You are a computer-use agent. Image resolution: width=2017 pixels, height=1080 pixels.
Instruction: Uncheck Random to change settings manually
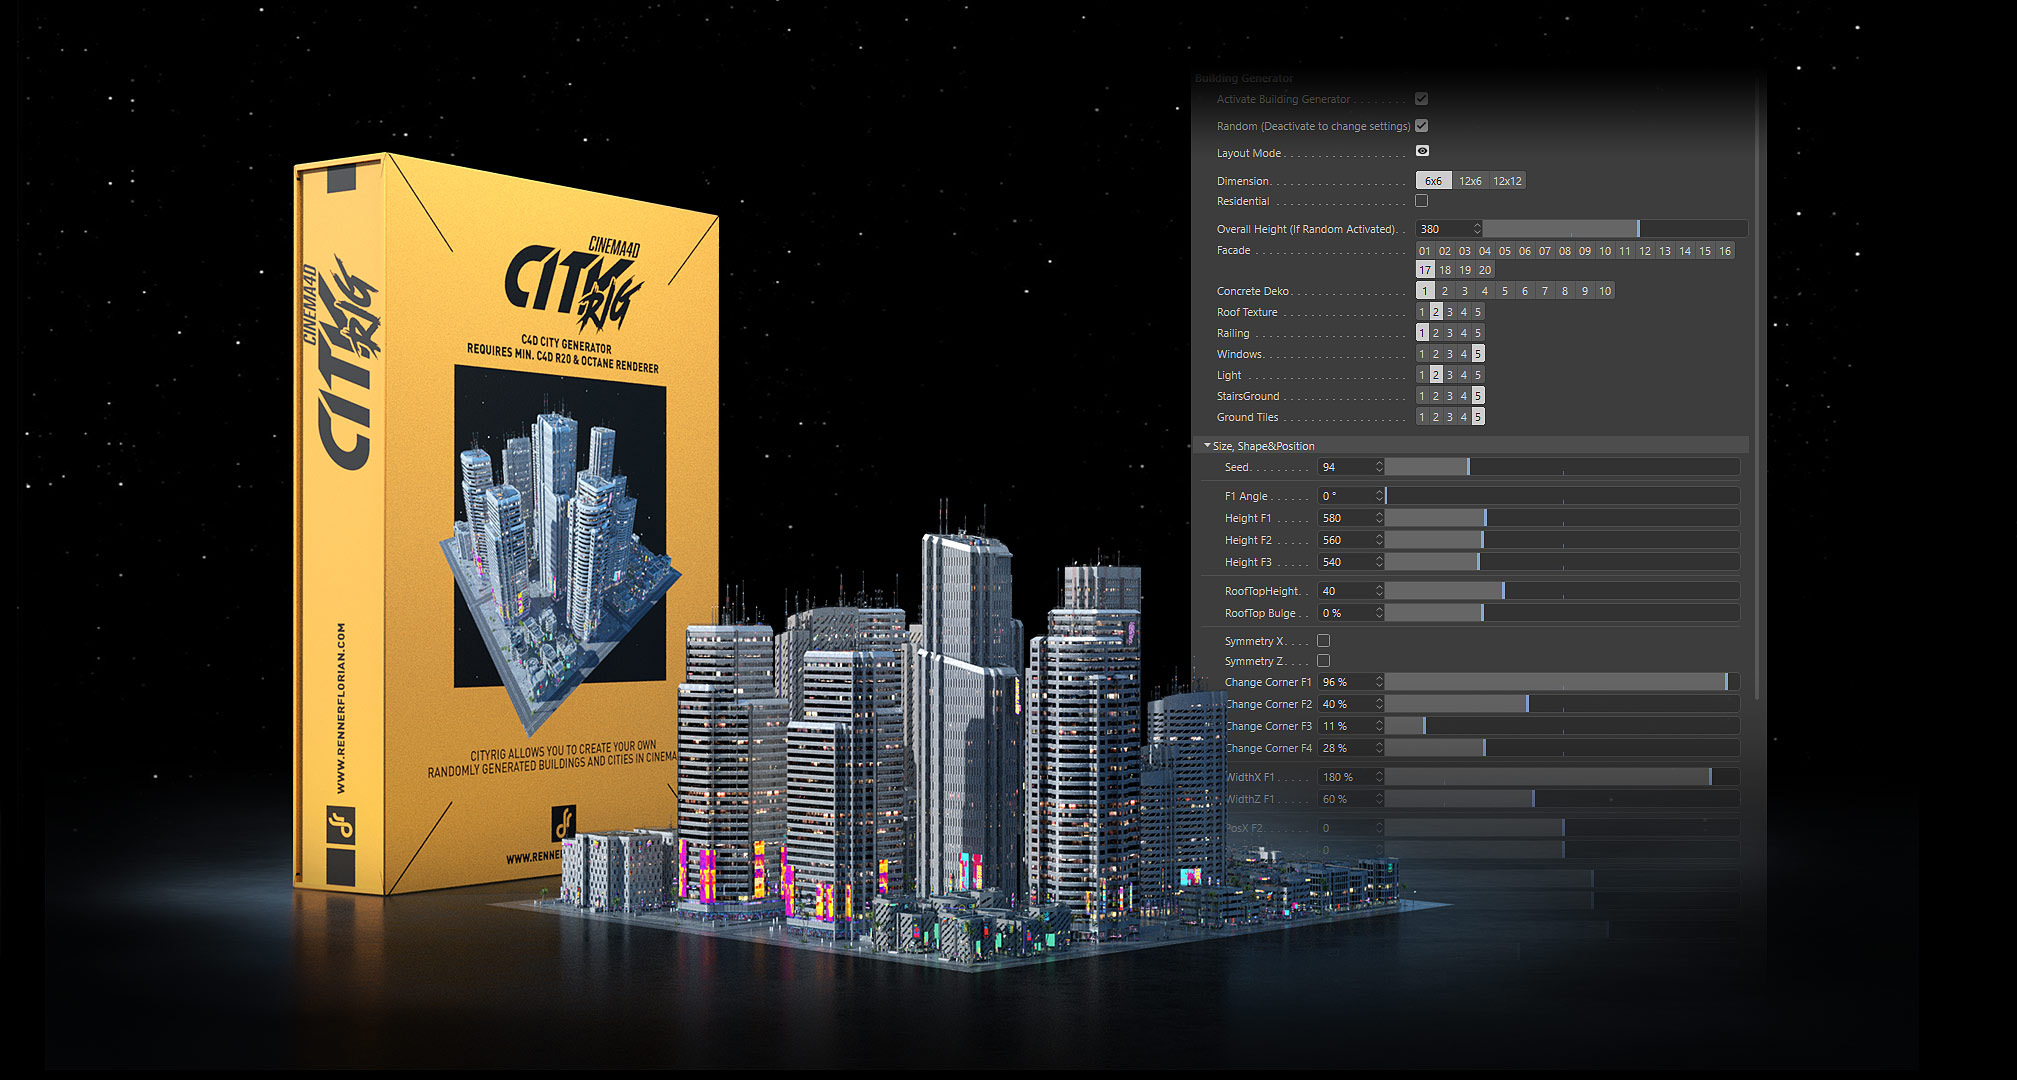(x=1421, y=126)
